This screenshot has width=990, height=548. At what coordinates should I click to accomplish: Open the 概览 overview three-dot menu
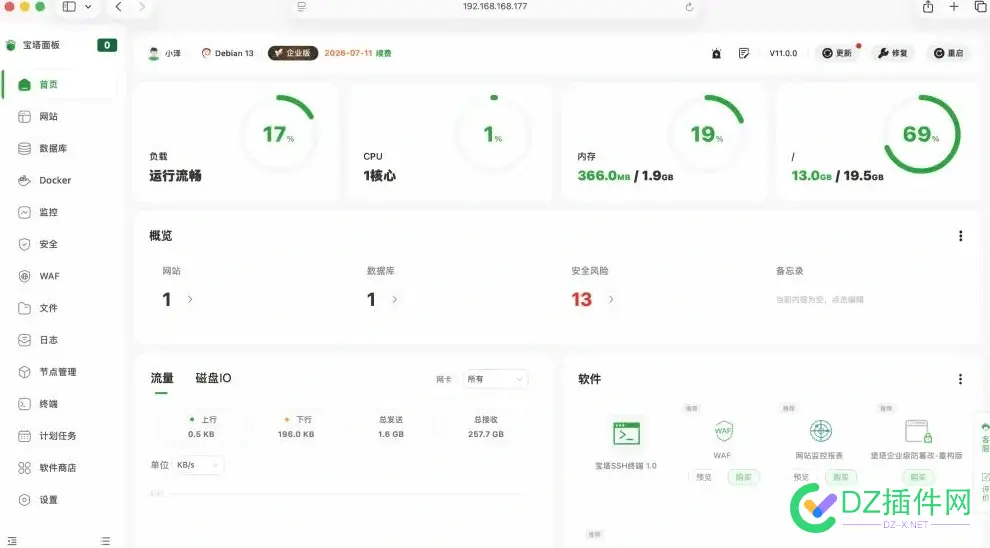point(960,236)
